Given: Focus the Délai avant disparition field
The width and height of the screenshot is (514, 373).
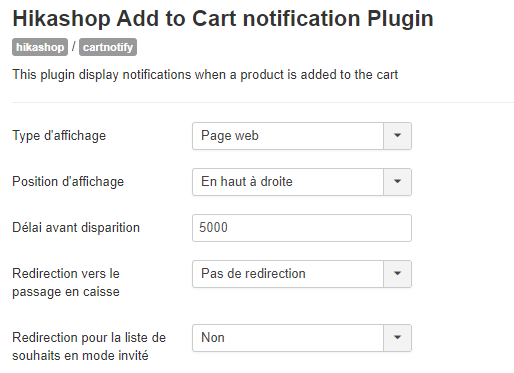Looking at the screenshot, I should click(x=302, y=228).
